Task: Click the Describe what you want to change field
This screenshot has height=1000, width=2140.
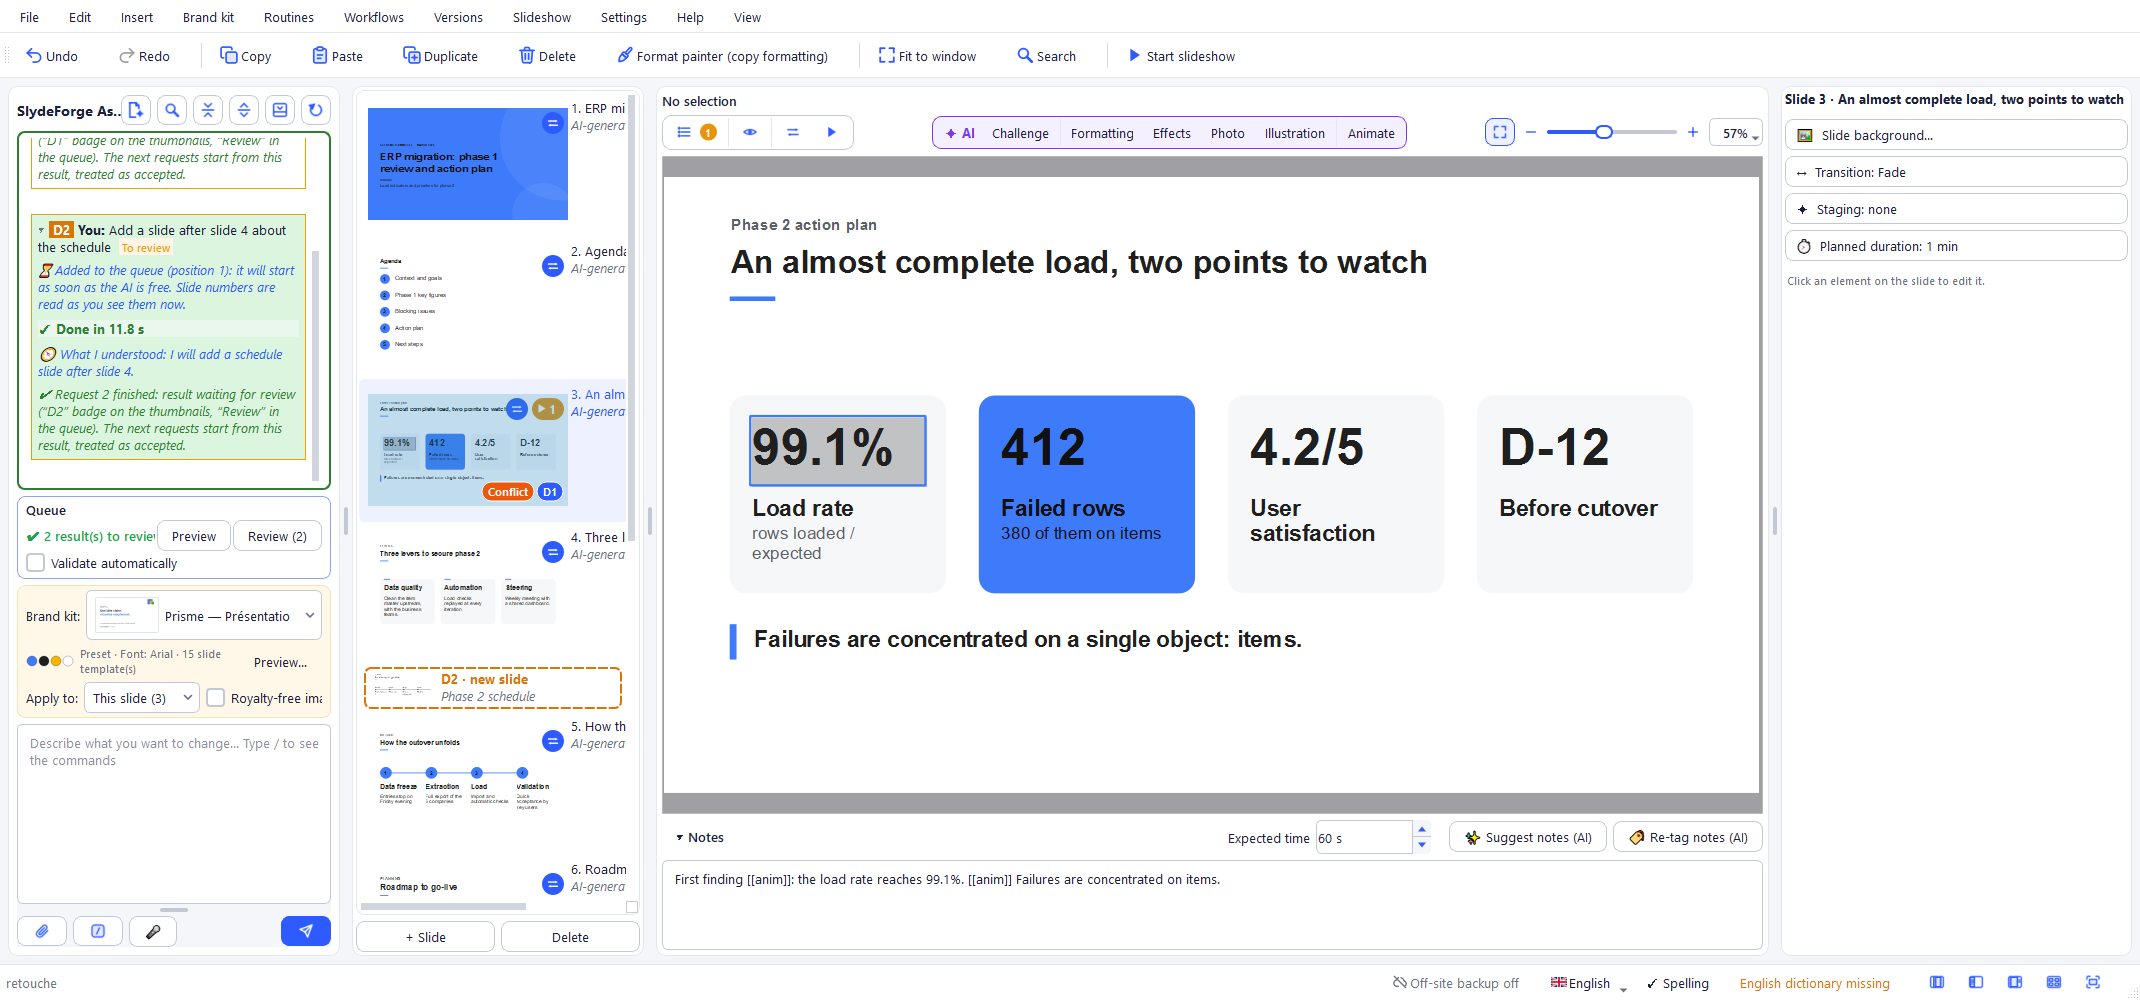Action: click(174, 814)
